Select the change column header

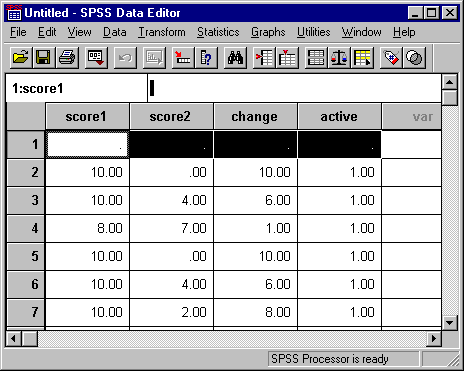click(255, 116)
